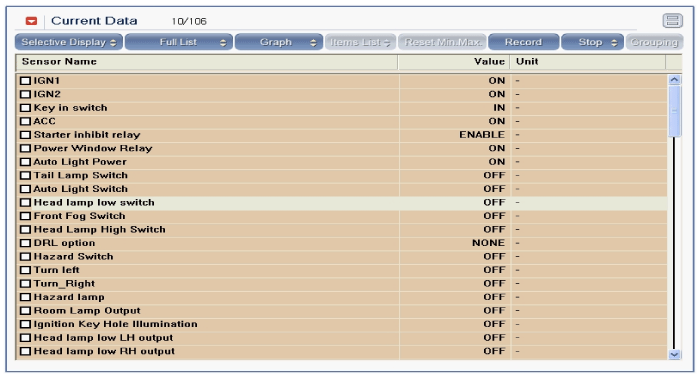Open the Items List dropdown
Viewport: 700px width, 377px height.
360,42
